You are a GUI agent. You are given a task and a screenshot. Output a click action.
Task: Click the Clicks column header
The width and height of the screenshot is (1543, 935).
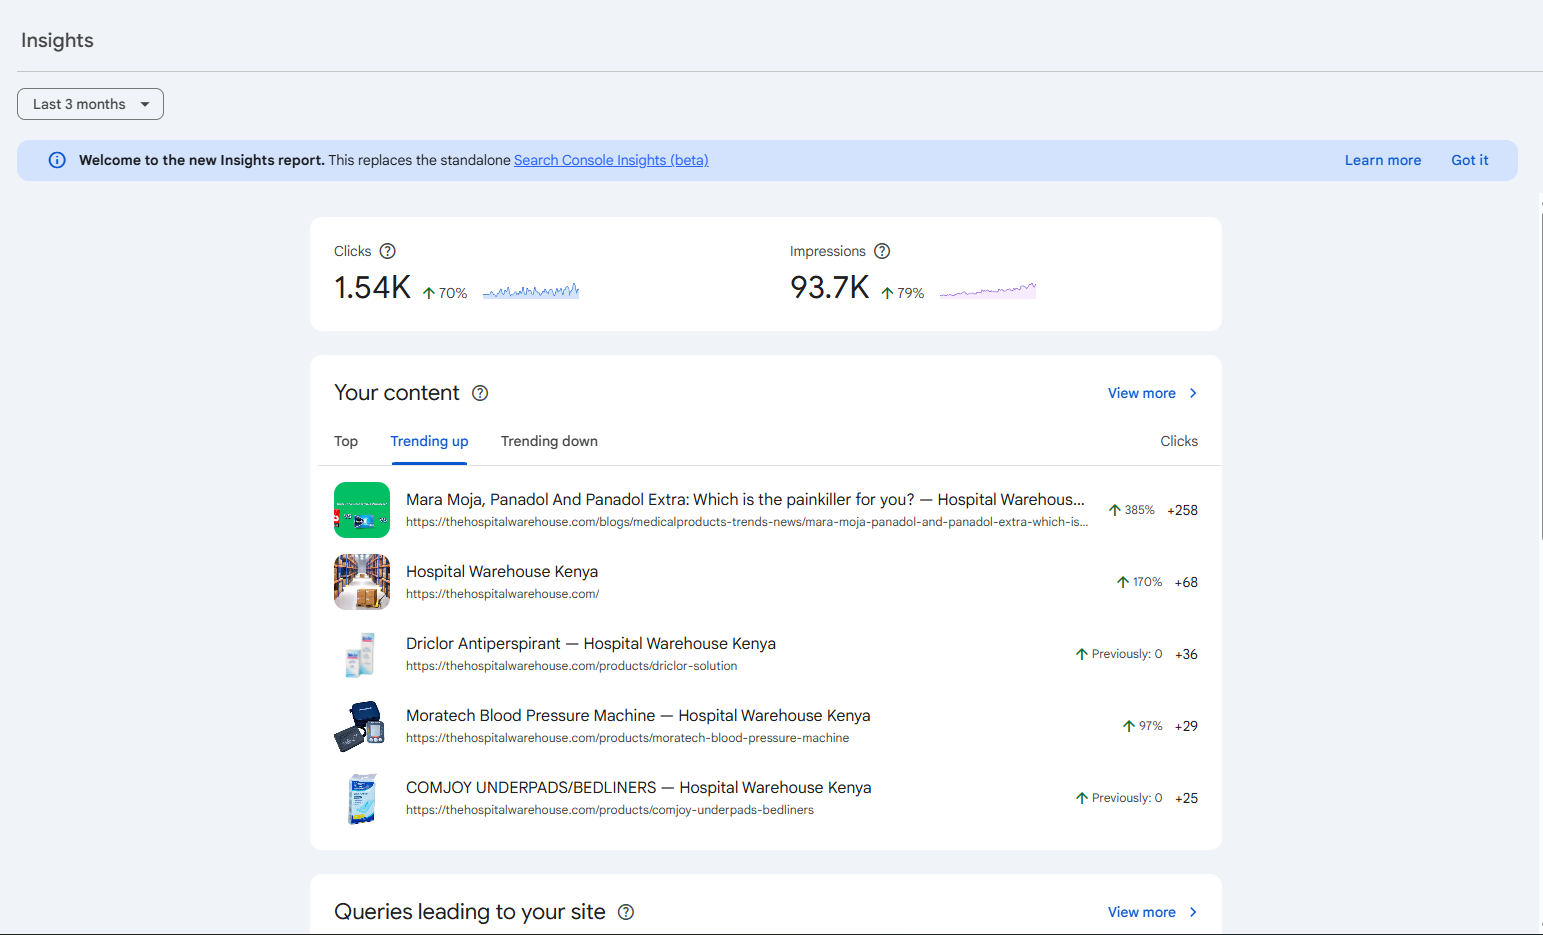(x=1179, y=441)
